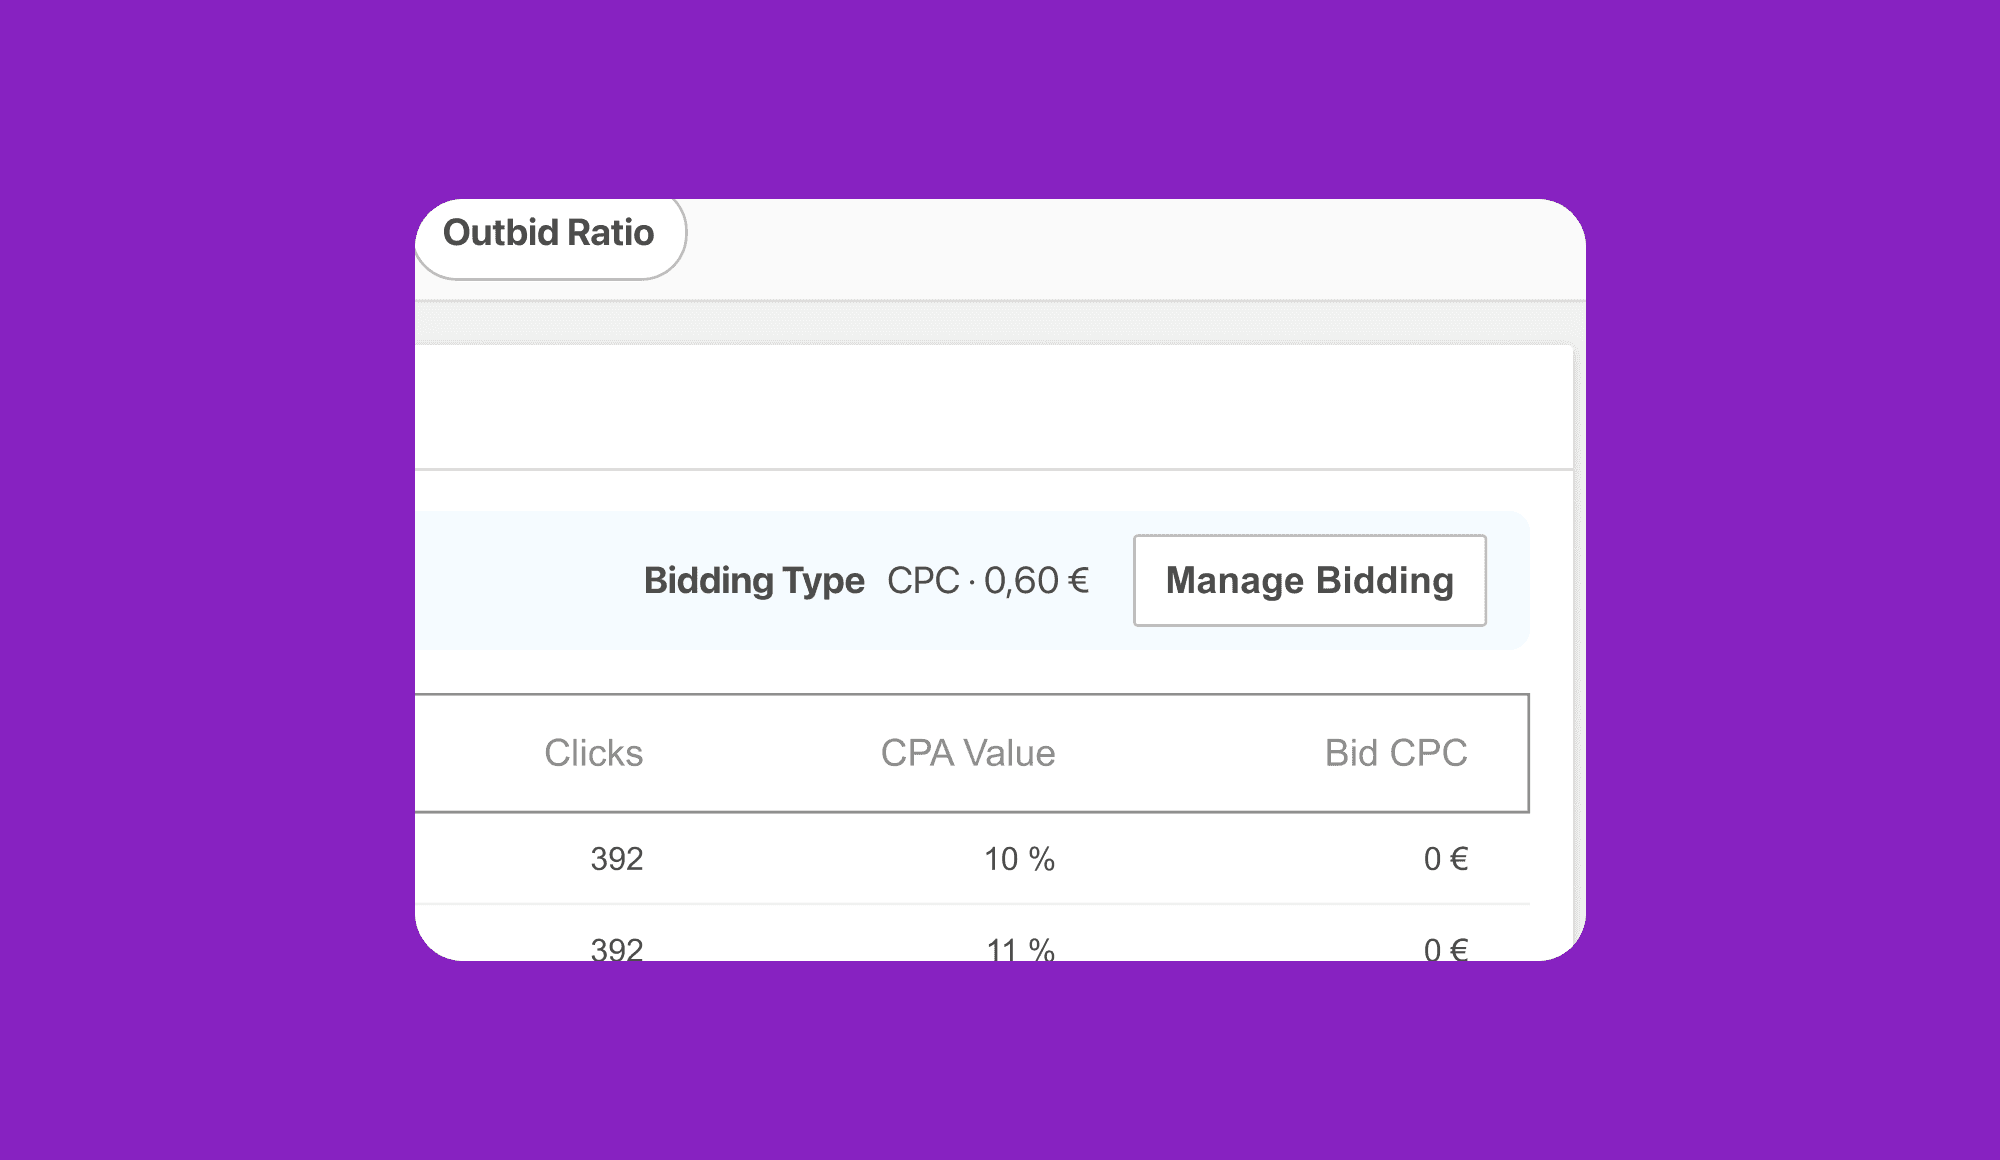2000x1160 pixels.
Task: Click the CPC bidding type text
Action: pos(922,581)
